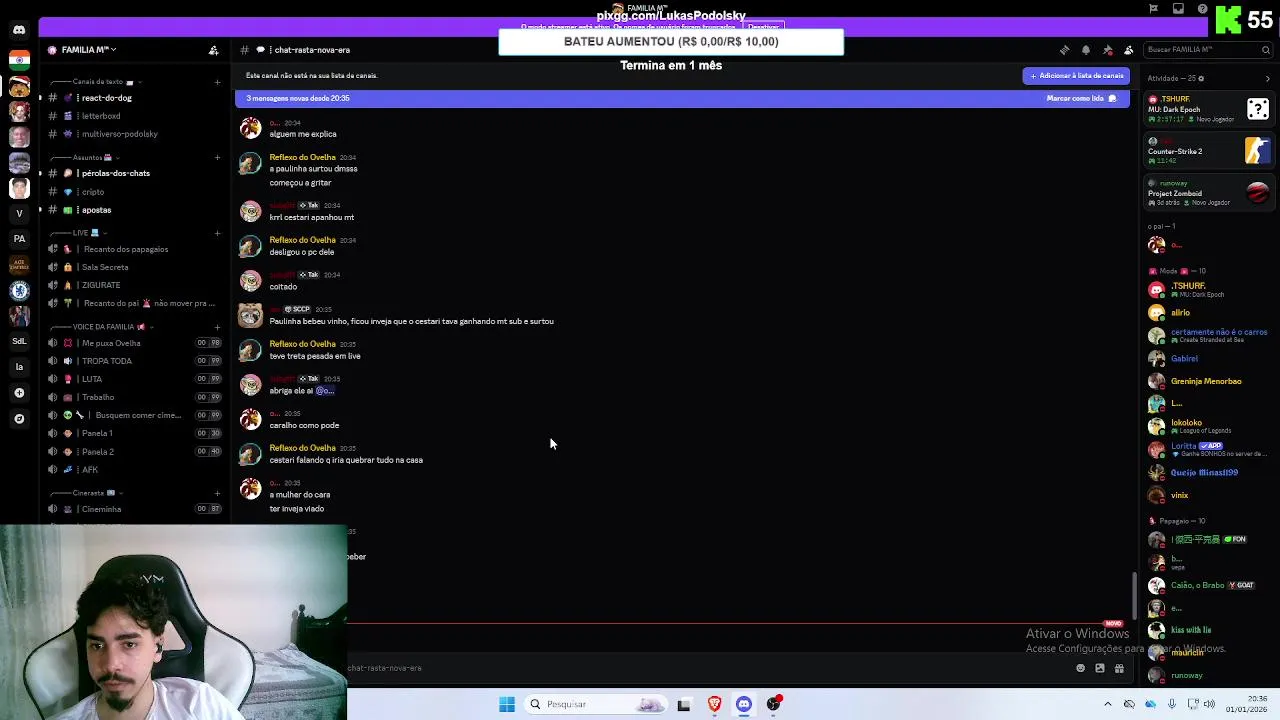1280x720 pixels.
Task: Show hidden system tray icons chevron
Action: [x=1107, y=704]
